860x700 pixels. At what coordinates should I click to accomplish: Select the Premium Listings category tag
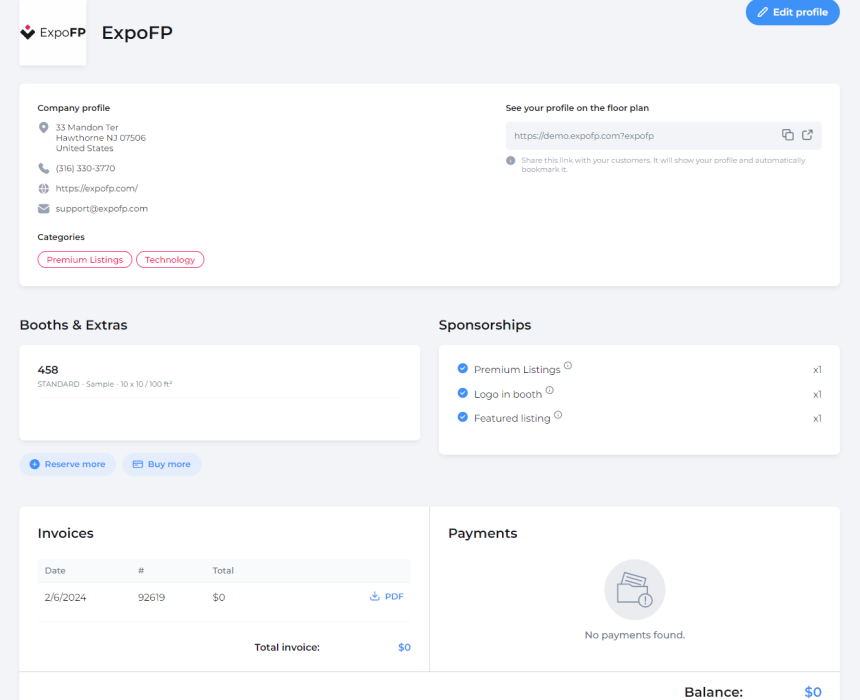pyautogui.click(x=84, y=259)
